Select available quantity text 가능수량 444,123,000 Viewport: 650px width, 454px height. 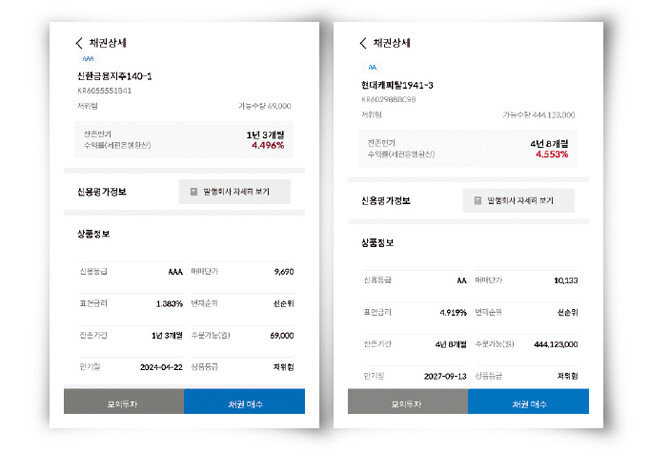(538, 115)
